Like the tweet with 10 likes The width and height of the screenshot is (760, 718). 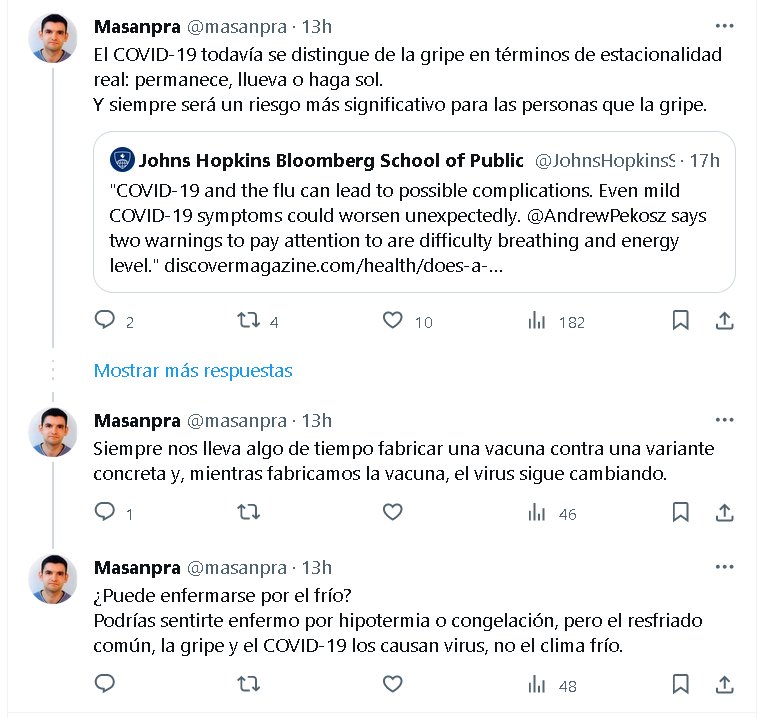point(393,321)
